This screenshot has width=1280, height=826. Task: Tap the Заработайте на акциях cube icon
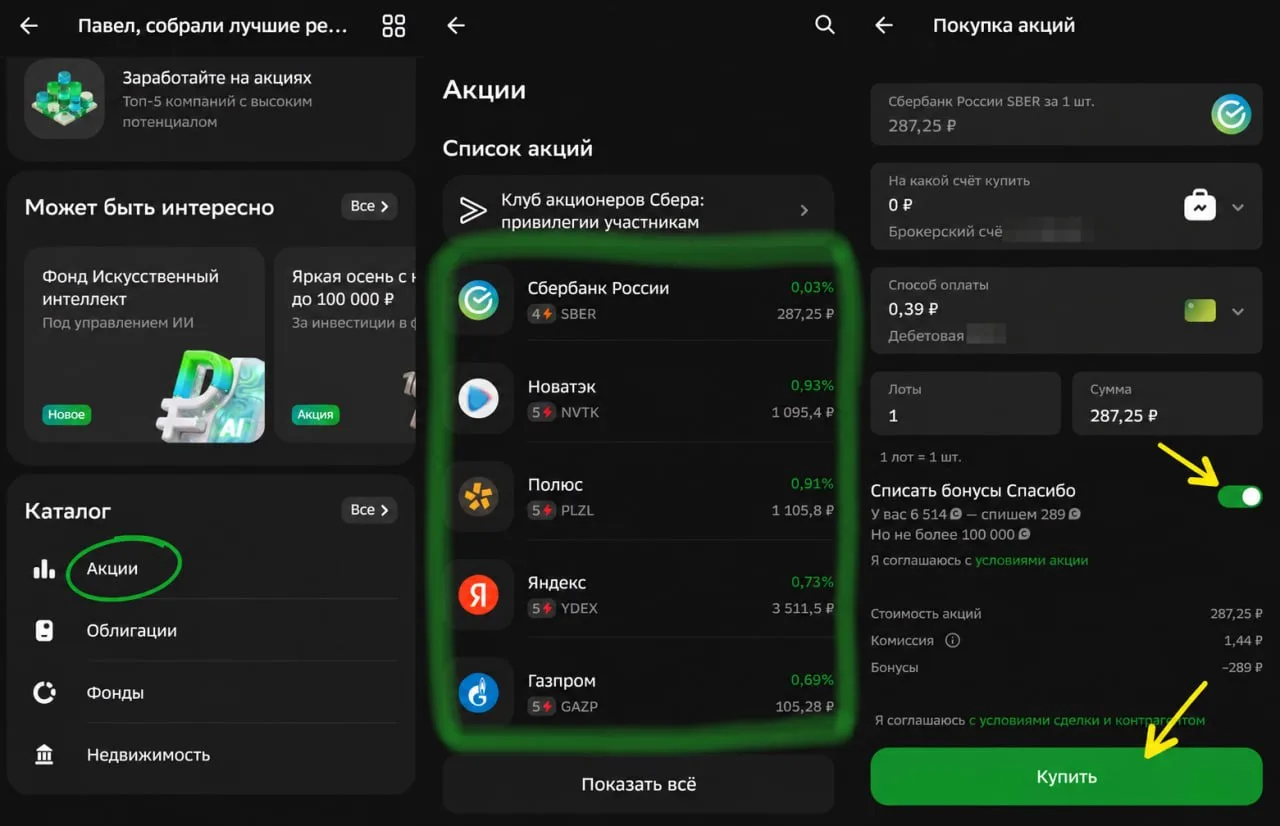[64, 98]
